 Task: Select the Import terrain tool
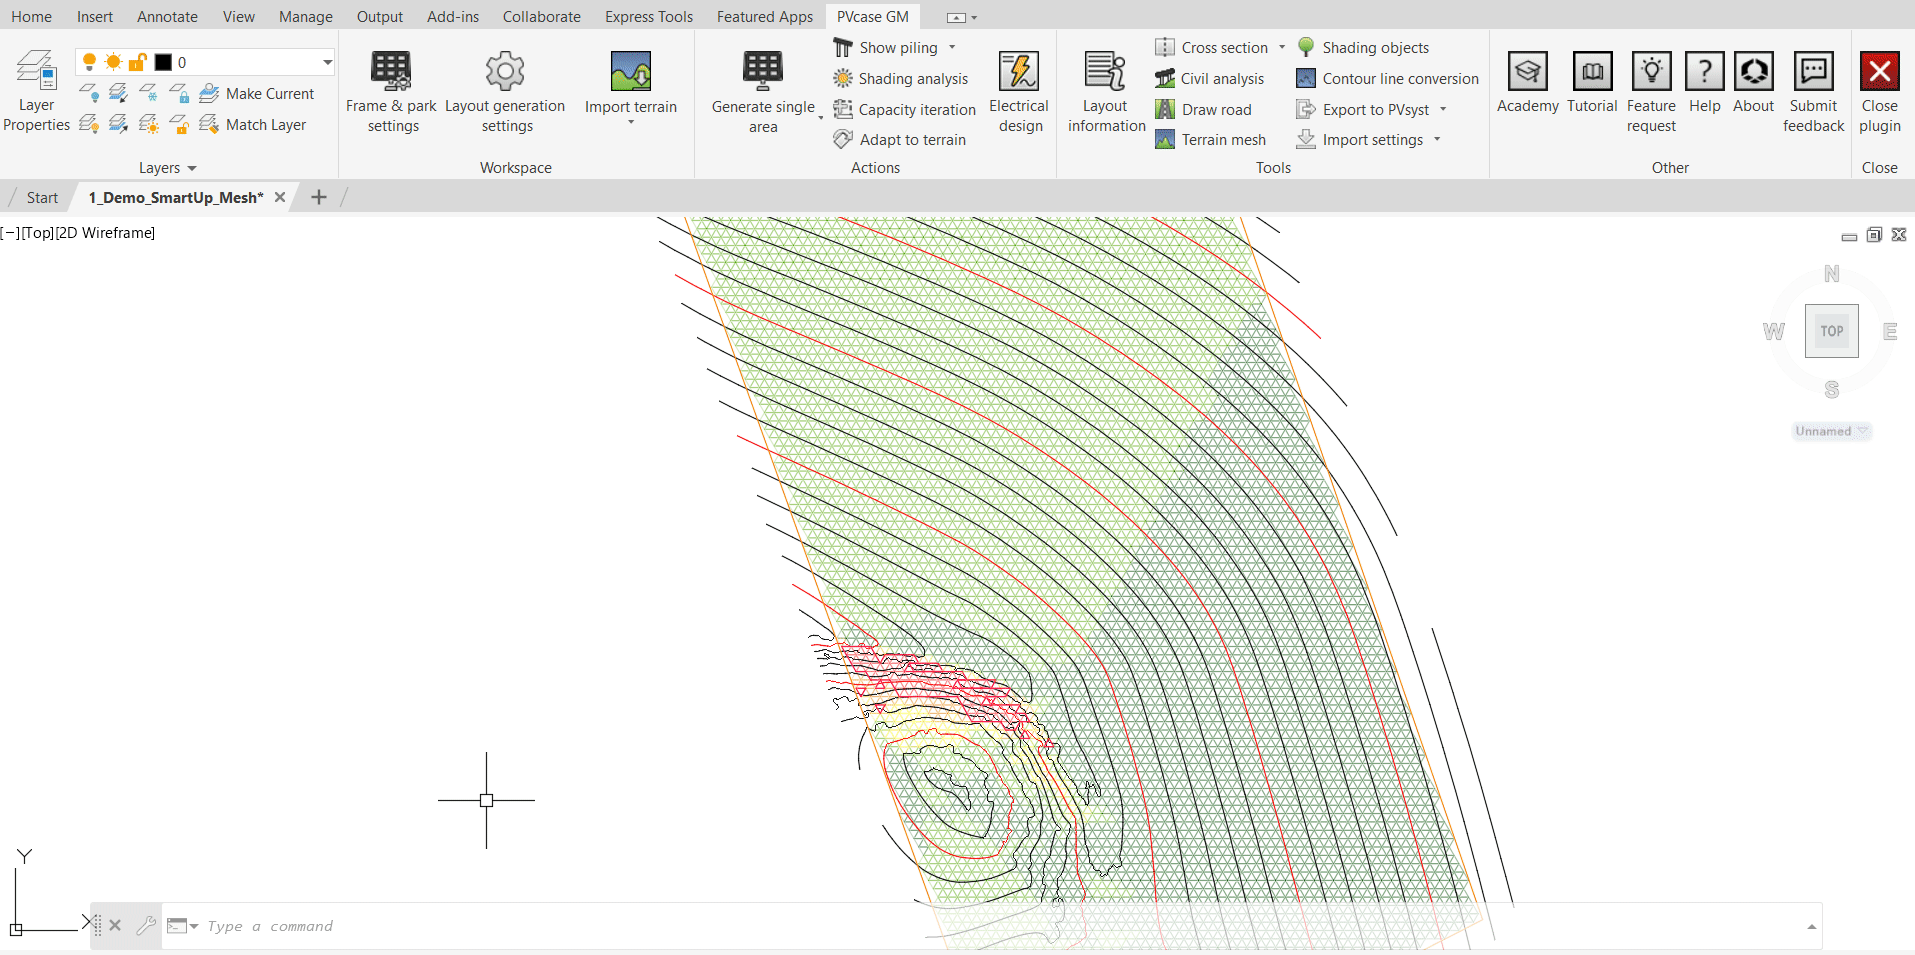630,85
